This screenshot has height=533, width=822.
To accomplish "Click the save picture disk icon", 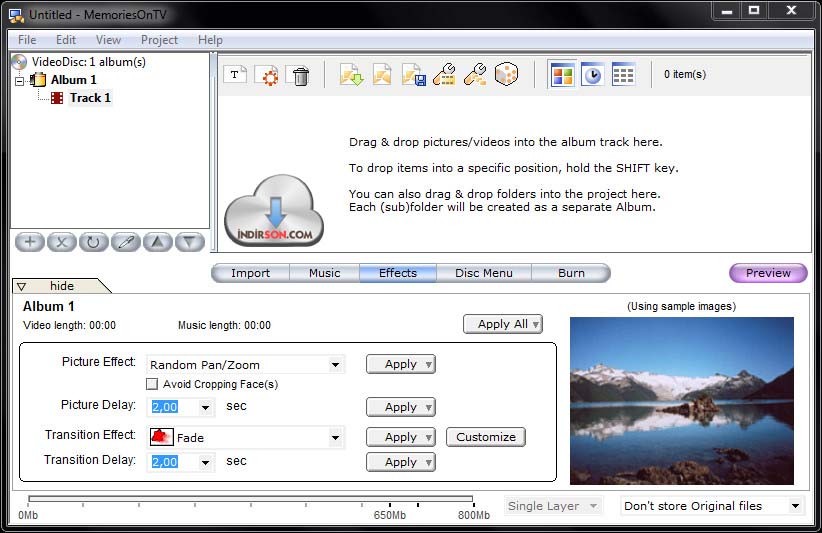I will coord(413,74).
